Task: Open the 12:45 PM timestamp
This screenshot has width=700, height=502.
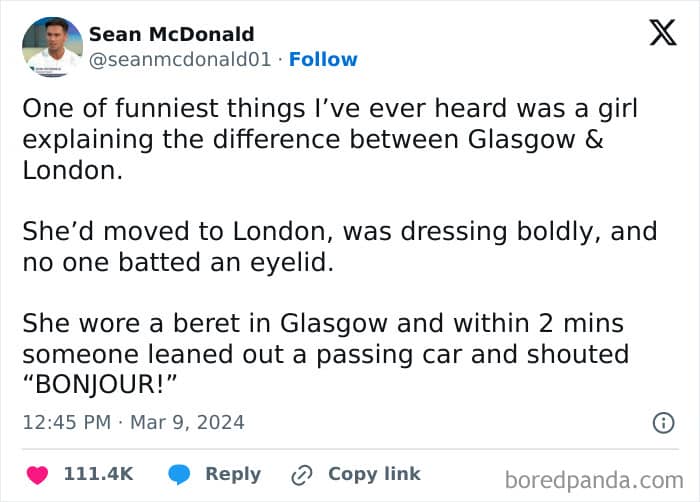Action: pos(67,423)
